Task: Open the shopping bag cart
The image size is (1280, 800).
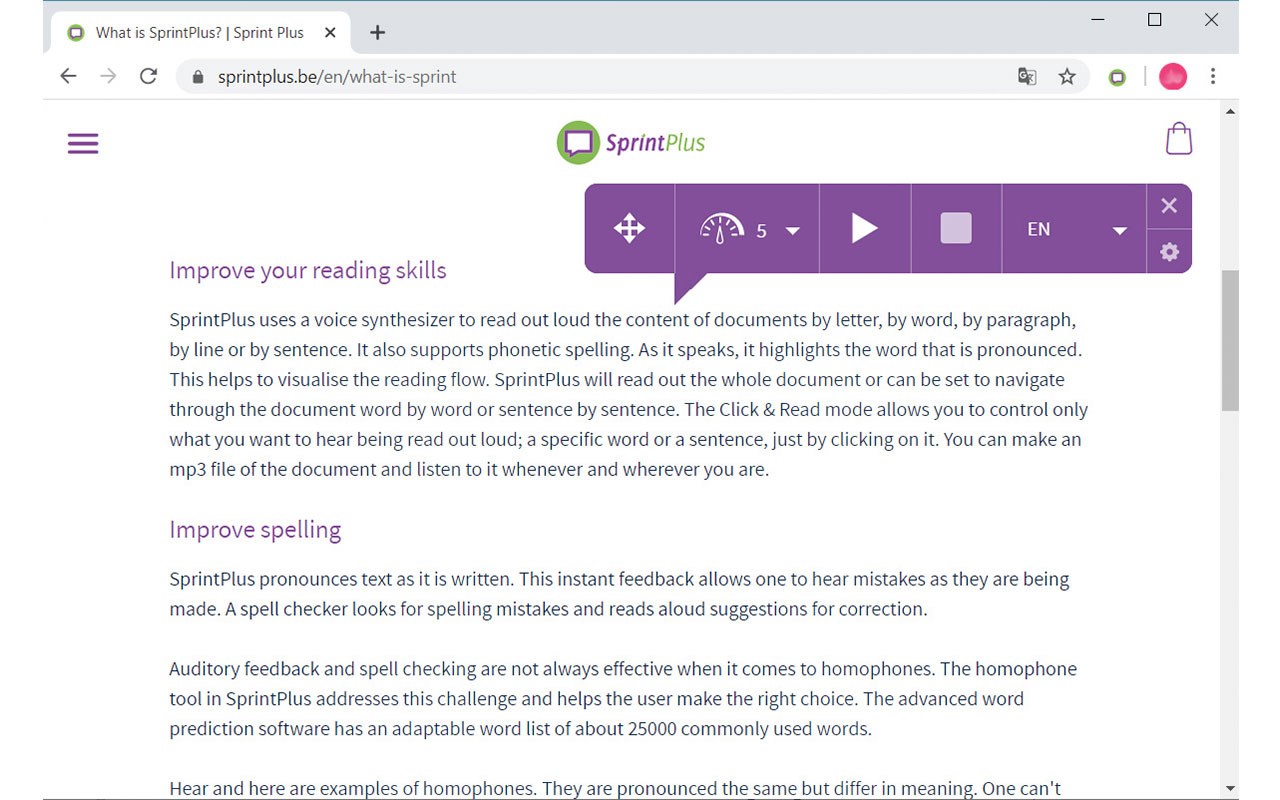Action: (1179, 138)
